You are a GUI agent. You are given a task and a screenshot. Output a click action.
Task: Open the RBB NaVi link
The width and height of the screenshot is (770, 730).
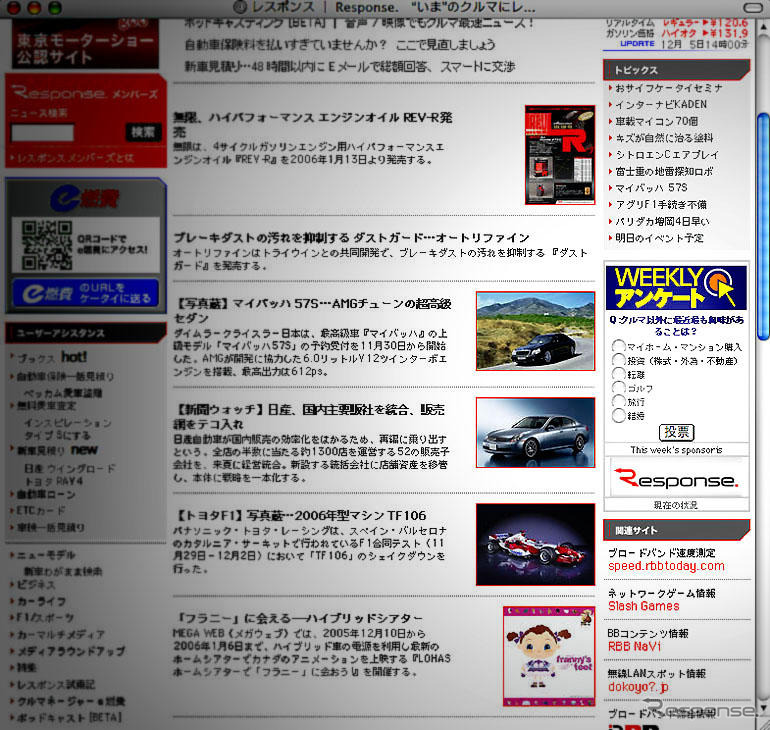pos(634,647)
